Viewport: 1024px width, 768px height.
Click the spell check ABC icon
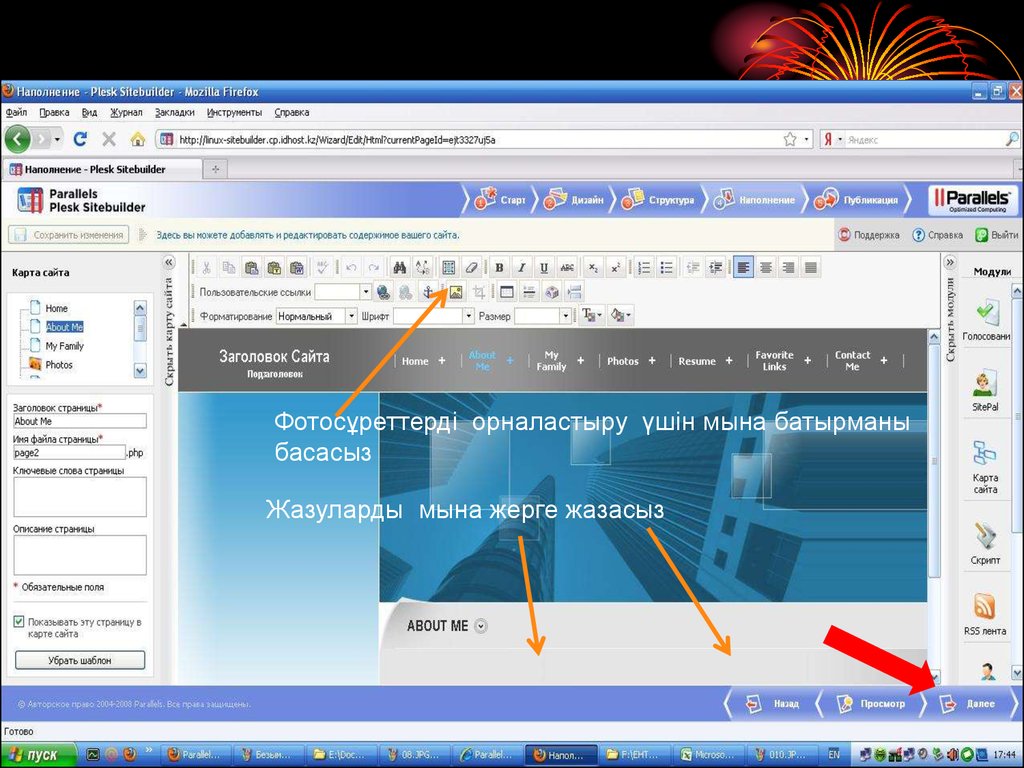click(323, 268)
